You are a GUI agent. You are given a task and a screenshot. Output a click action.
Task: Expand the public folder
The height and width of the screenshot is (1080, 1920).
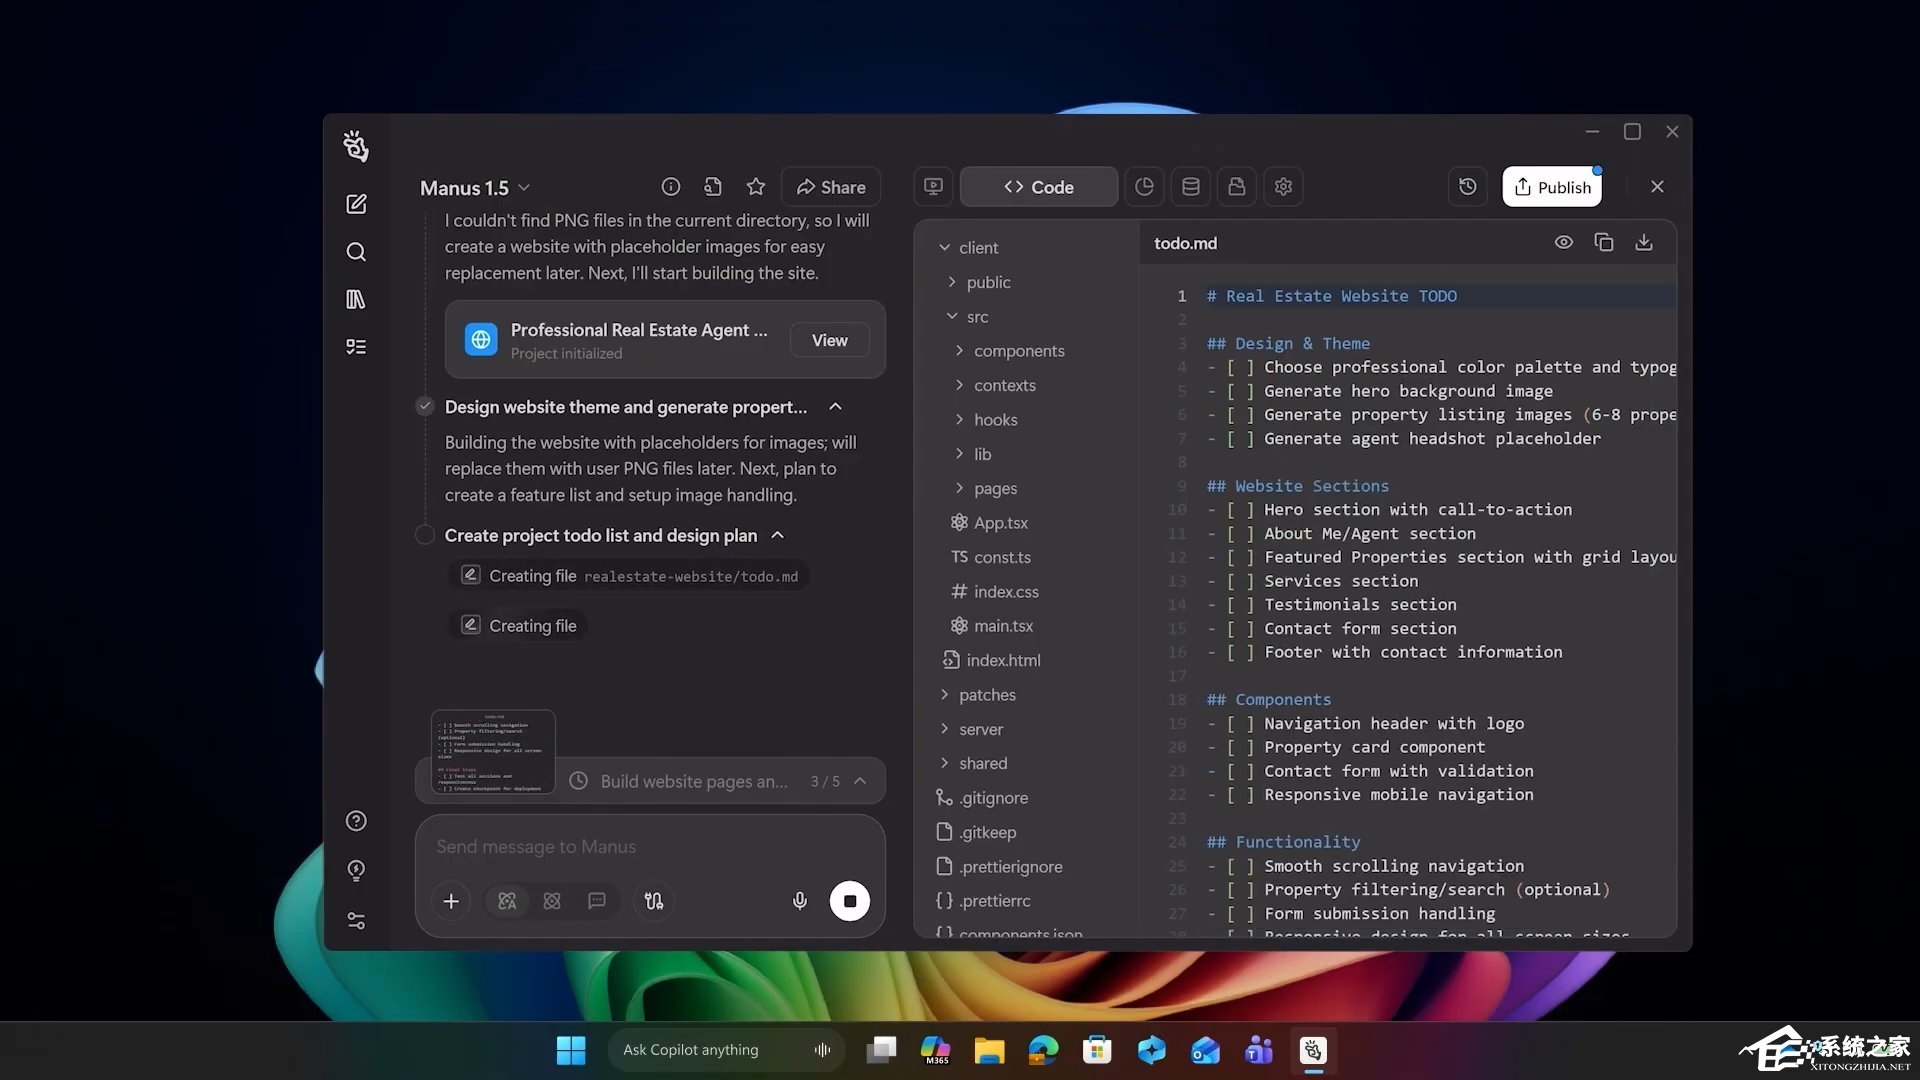click(x=952, y=283)
